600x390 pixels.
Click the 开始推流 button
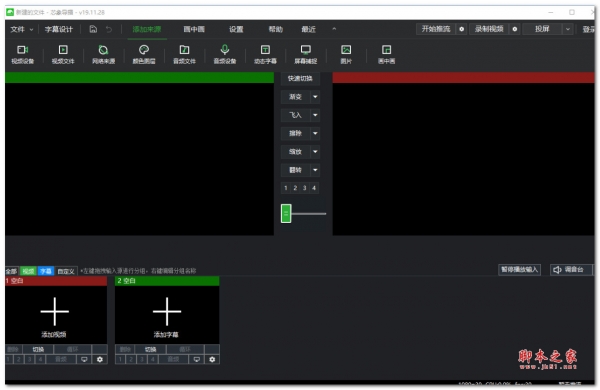pos(436,29)
